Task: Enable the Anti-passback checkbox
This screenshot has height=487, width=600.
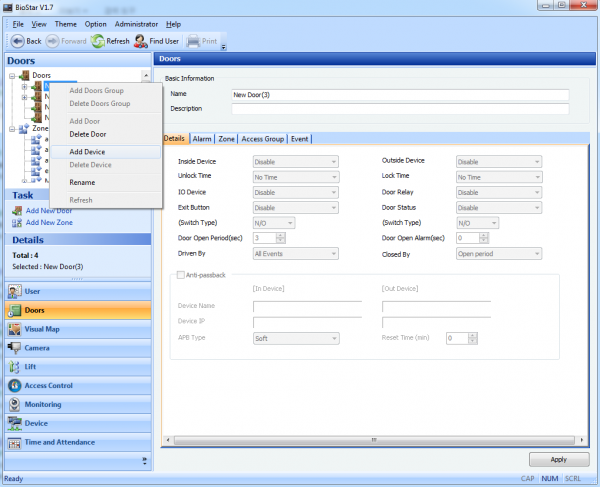Action: point(180,275)
